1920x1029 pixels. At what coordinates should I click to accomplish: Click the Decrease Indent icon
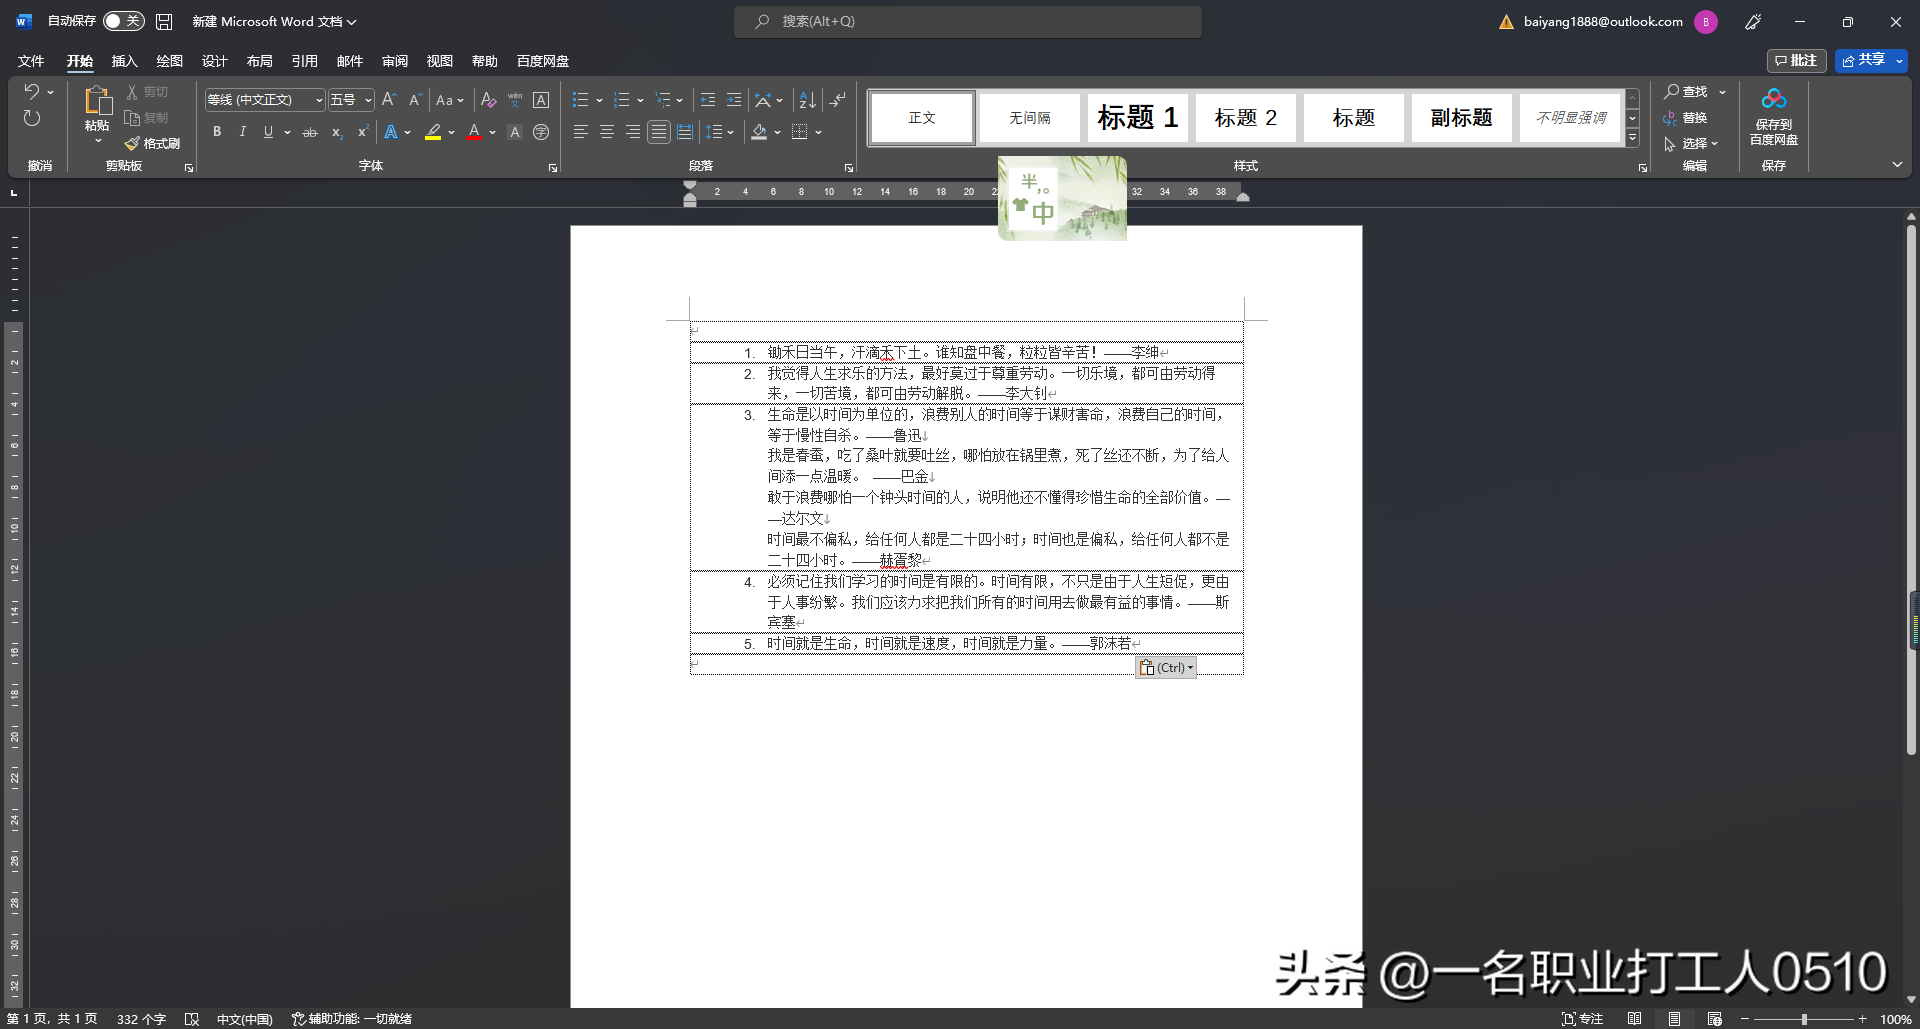[708, 100]
